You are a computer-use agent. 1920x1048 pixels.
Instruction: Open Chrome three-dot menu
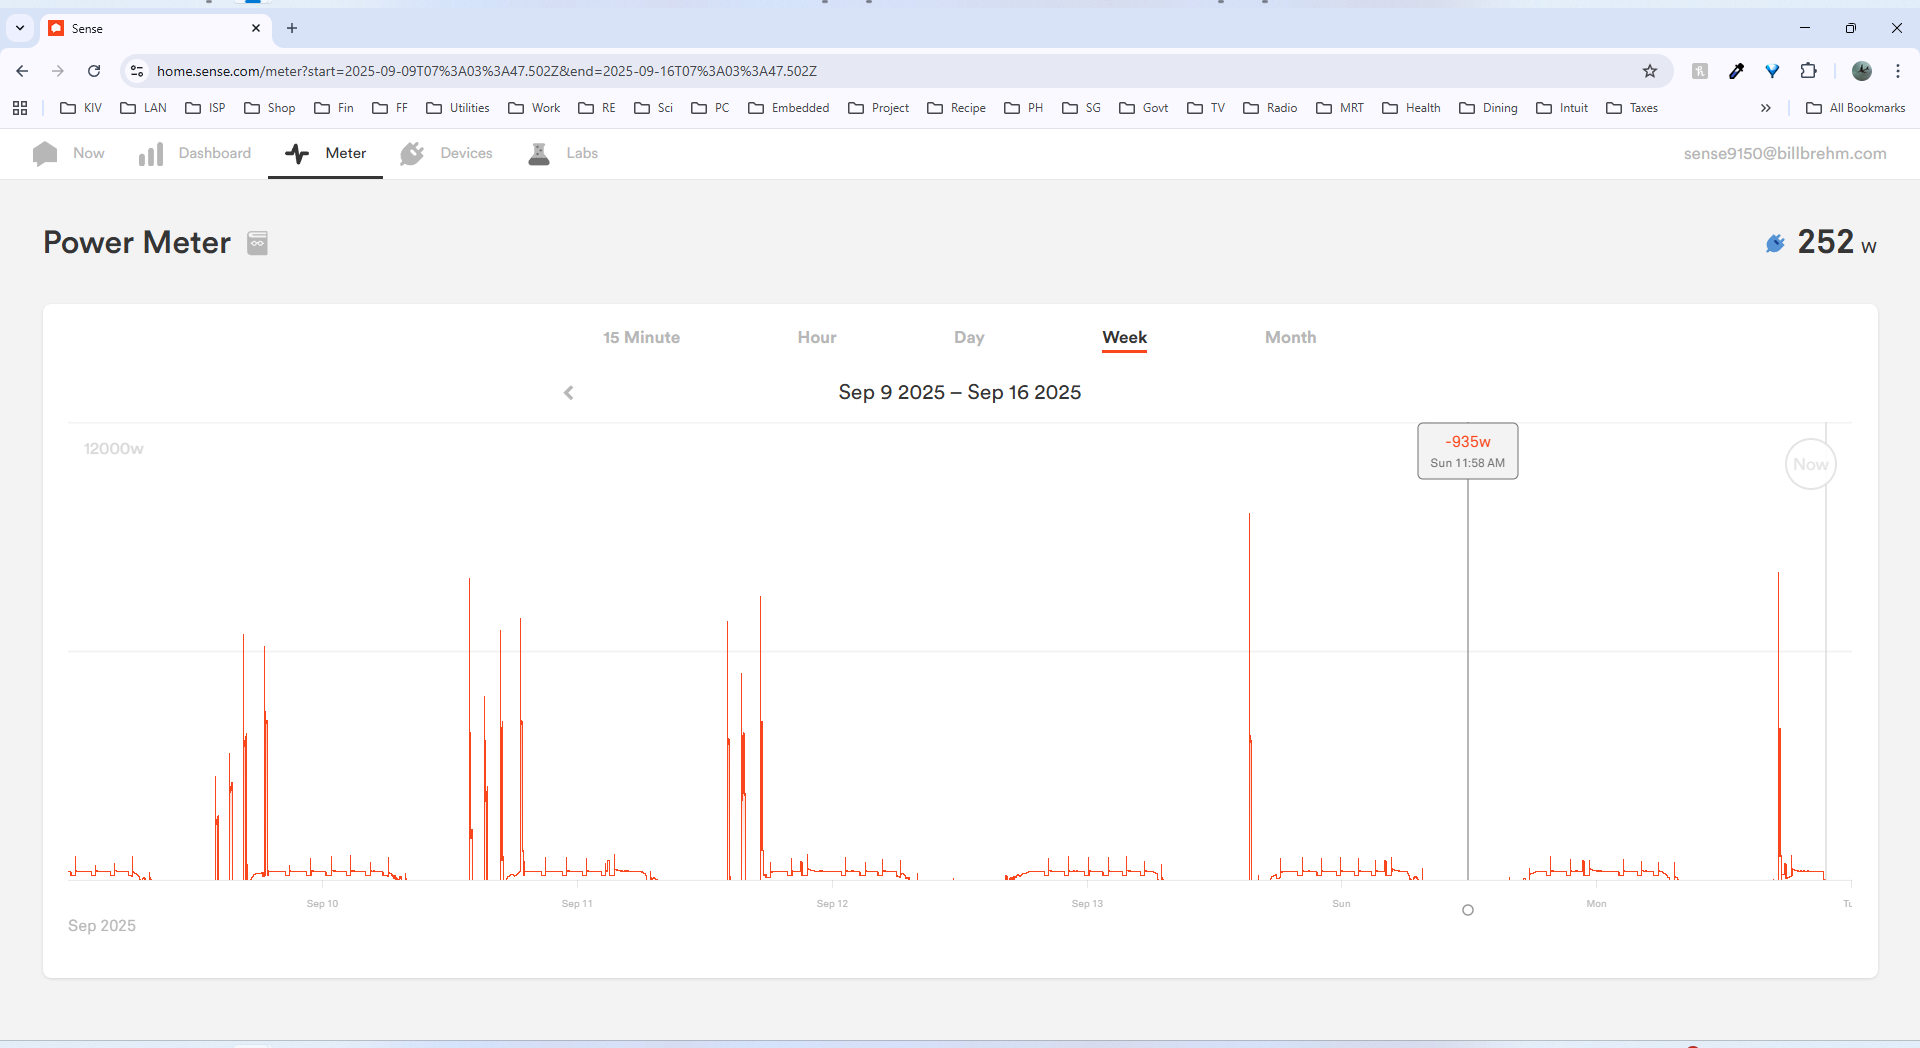click(x=1898, y=71)
